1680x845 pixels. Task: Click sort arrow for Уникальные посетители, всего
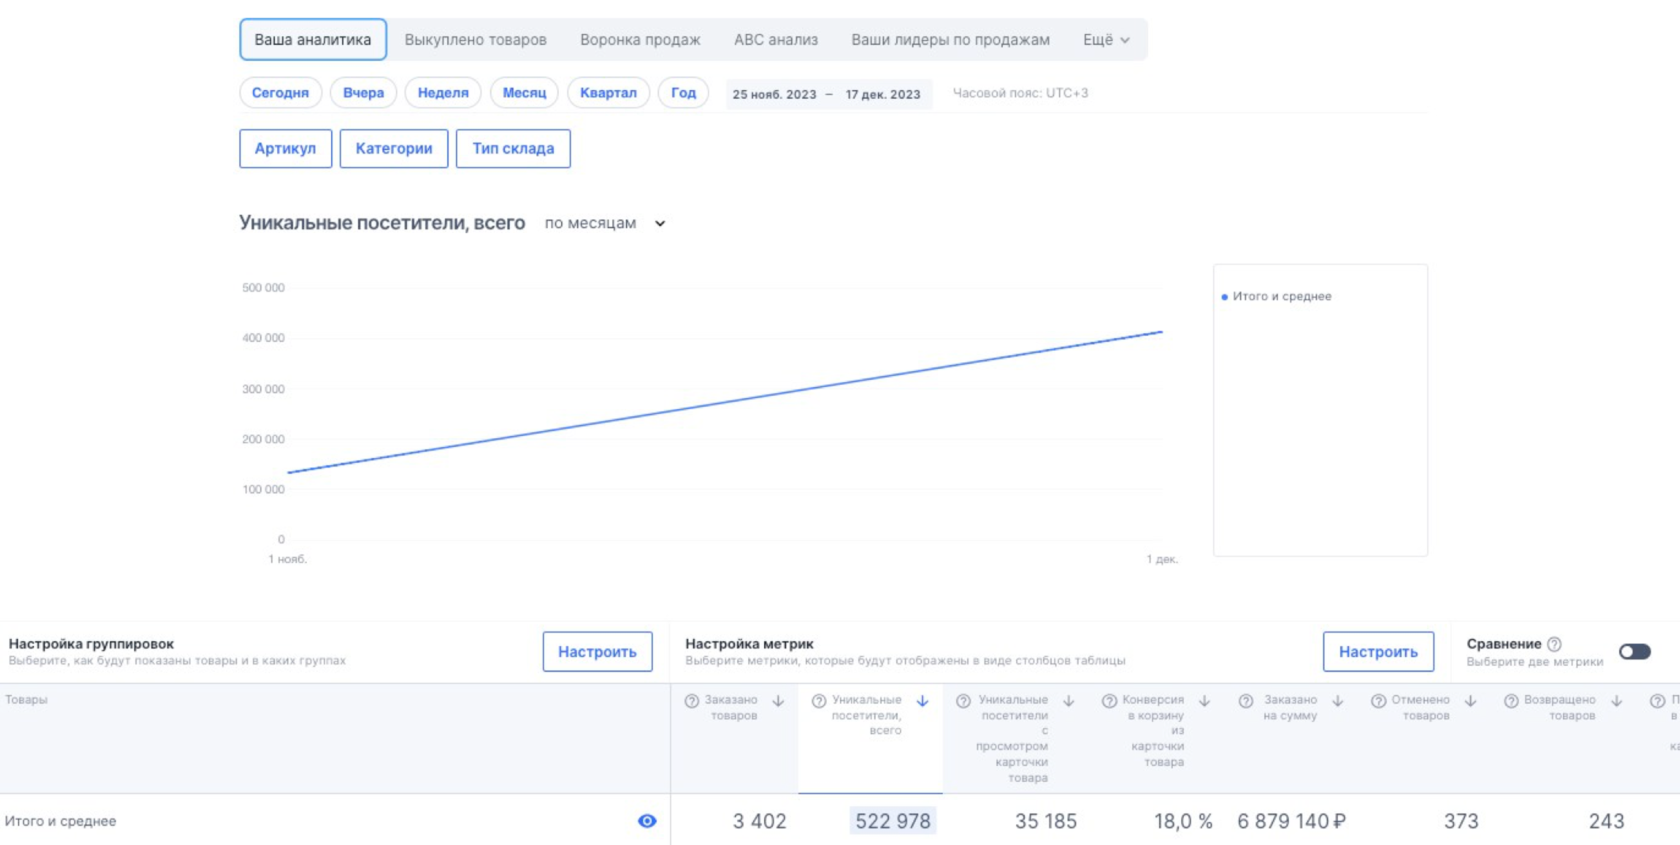point(922,701)
